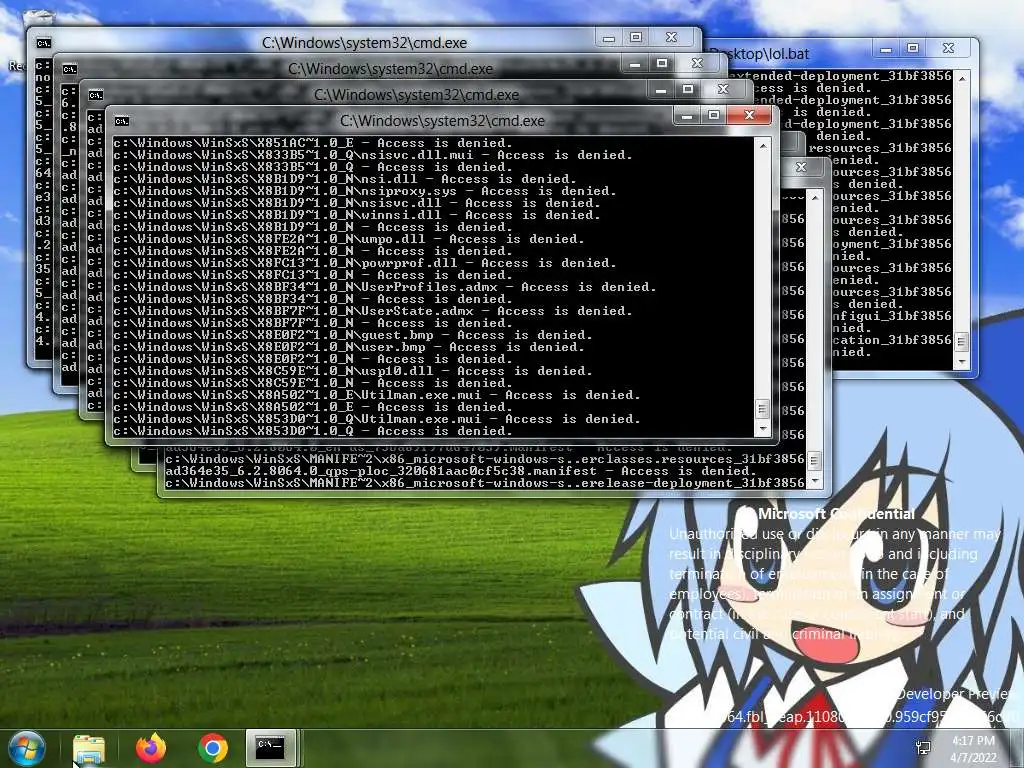Maximize the rearmost cmd.exe window
This screenshot has width=1024, height=768.
point(635,37)
